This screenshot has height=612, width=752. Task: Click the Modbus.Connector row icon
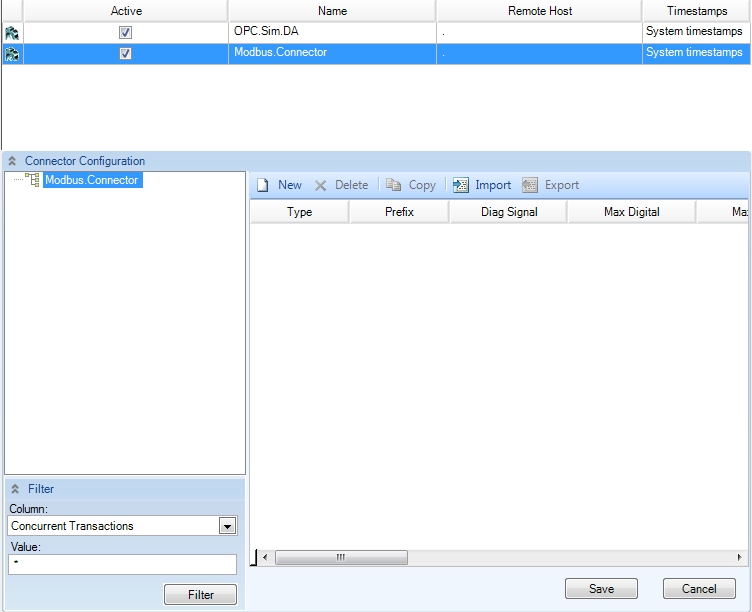pos(12,54)
